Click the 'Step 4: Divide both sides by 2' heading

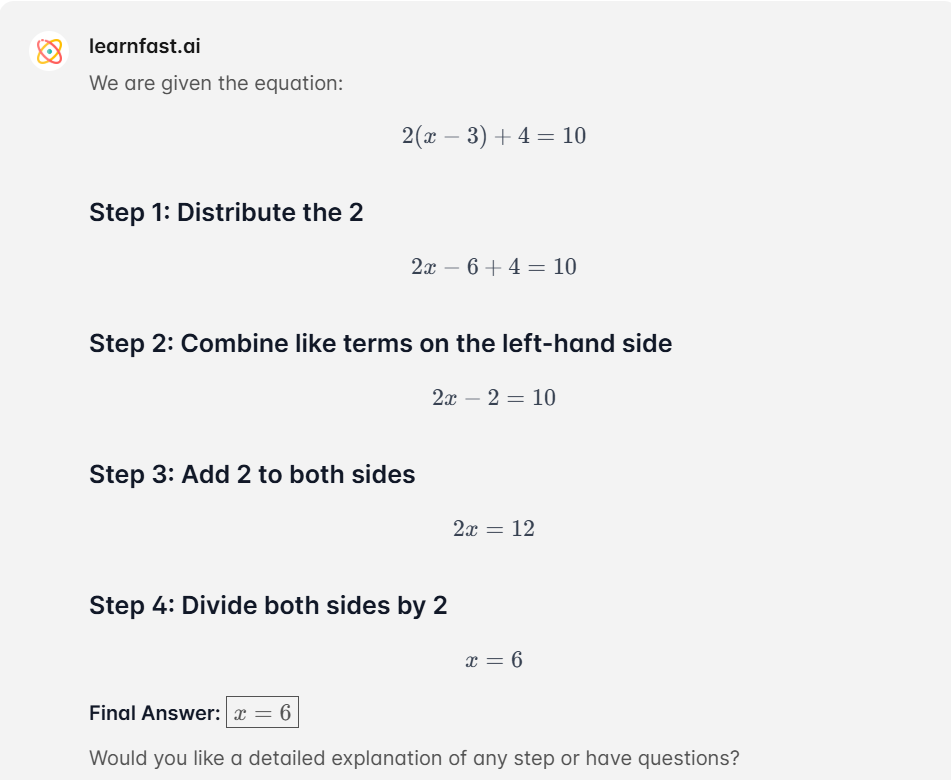click(268, 605)
